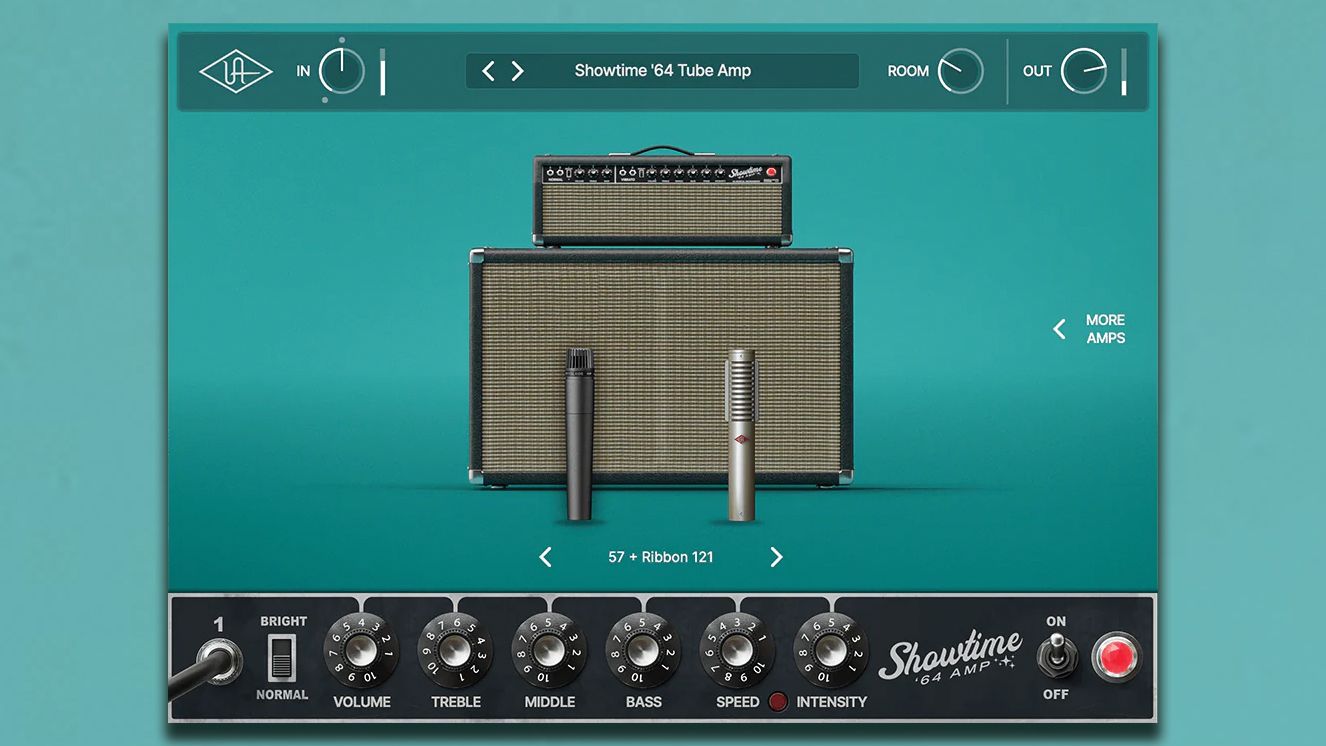
Task: Expand the More Amps panel
Action: tap(1089, 329)
